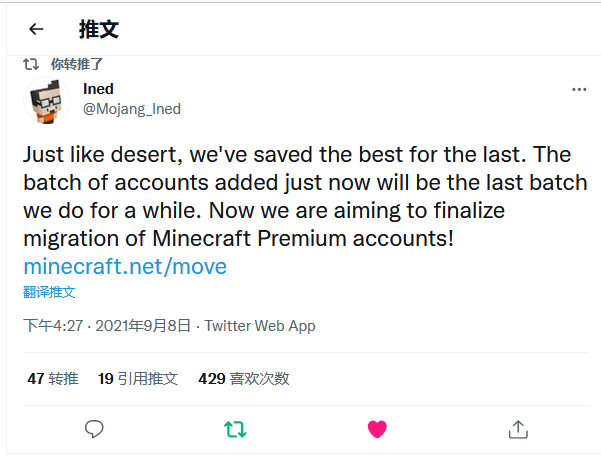Screen dimensions: 601x456
Task: Click the 你转推了 retweeted label
Action: click(x=77, y=64)
